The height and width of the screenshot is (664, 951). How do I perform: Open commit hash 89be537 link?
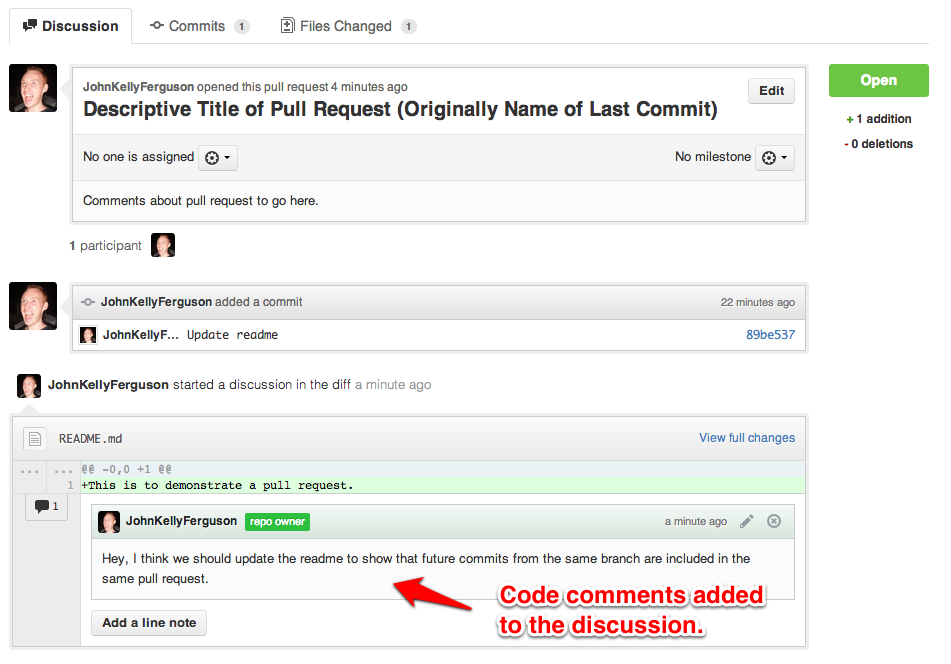[770, 335]
